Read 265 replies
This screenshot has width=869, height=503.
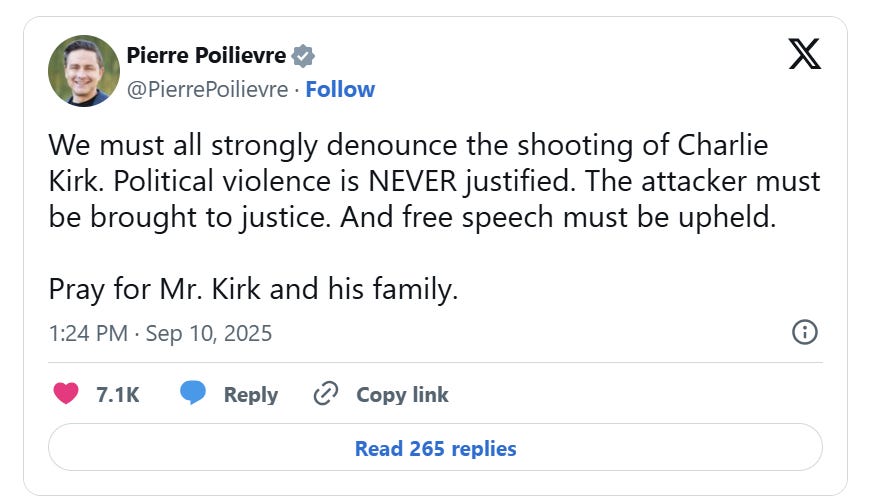tap(435, 448)
